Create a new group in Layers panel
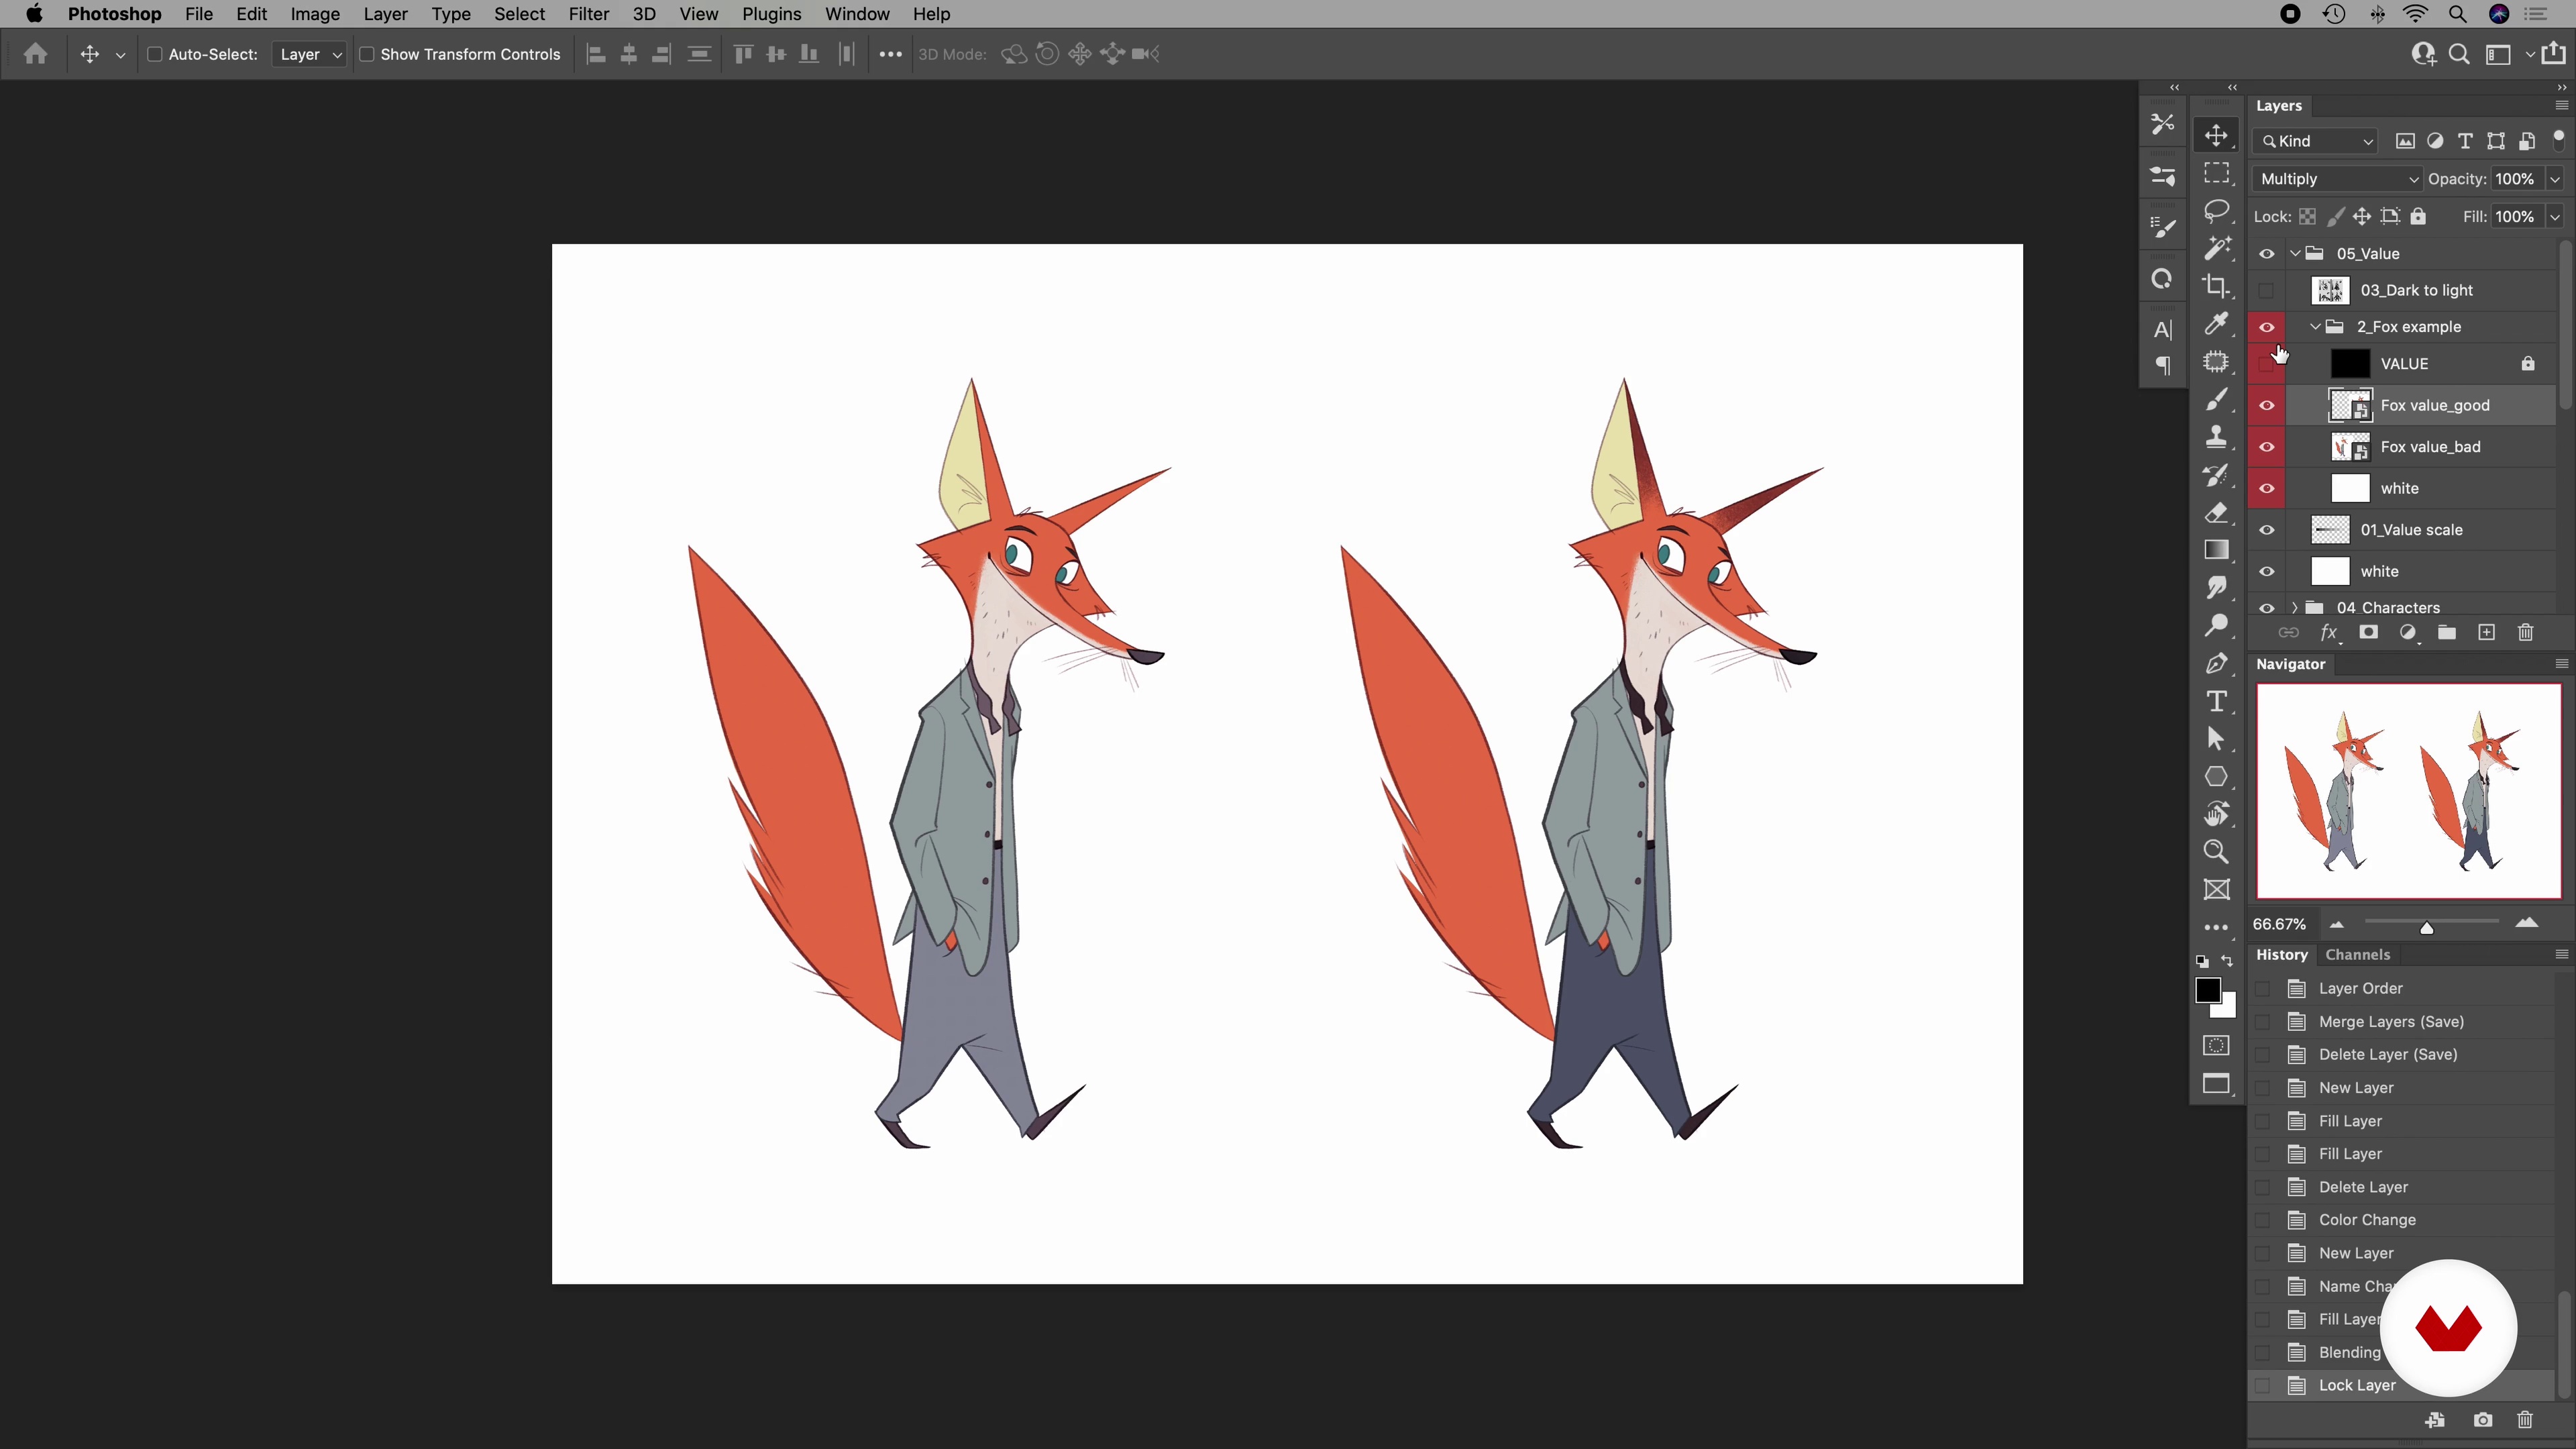 point(2447,633)
